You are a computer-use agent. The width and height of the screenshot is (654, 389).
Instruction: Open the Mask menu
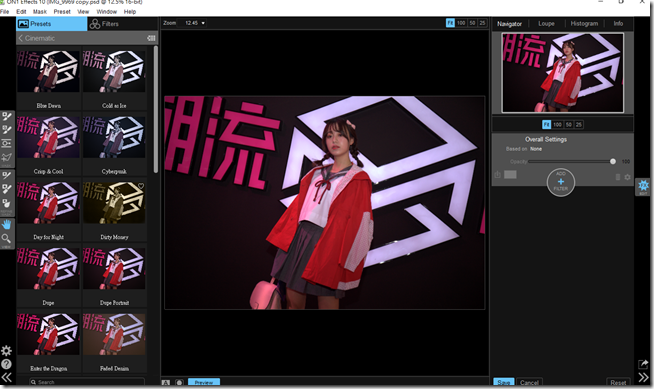(40, 12)
